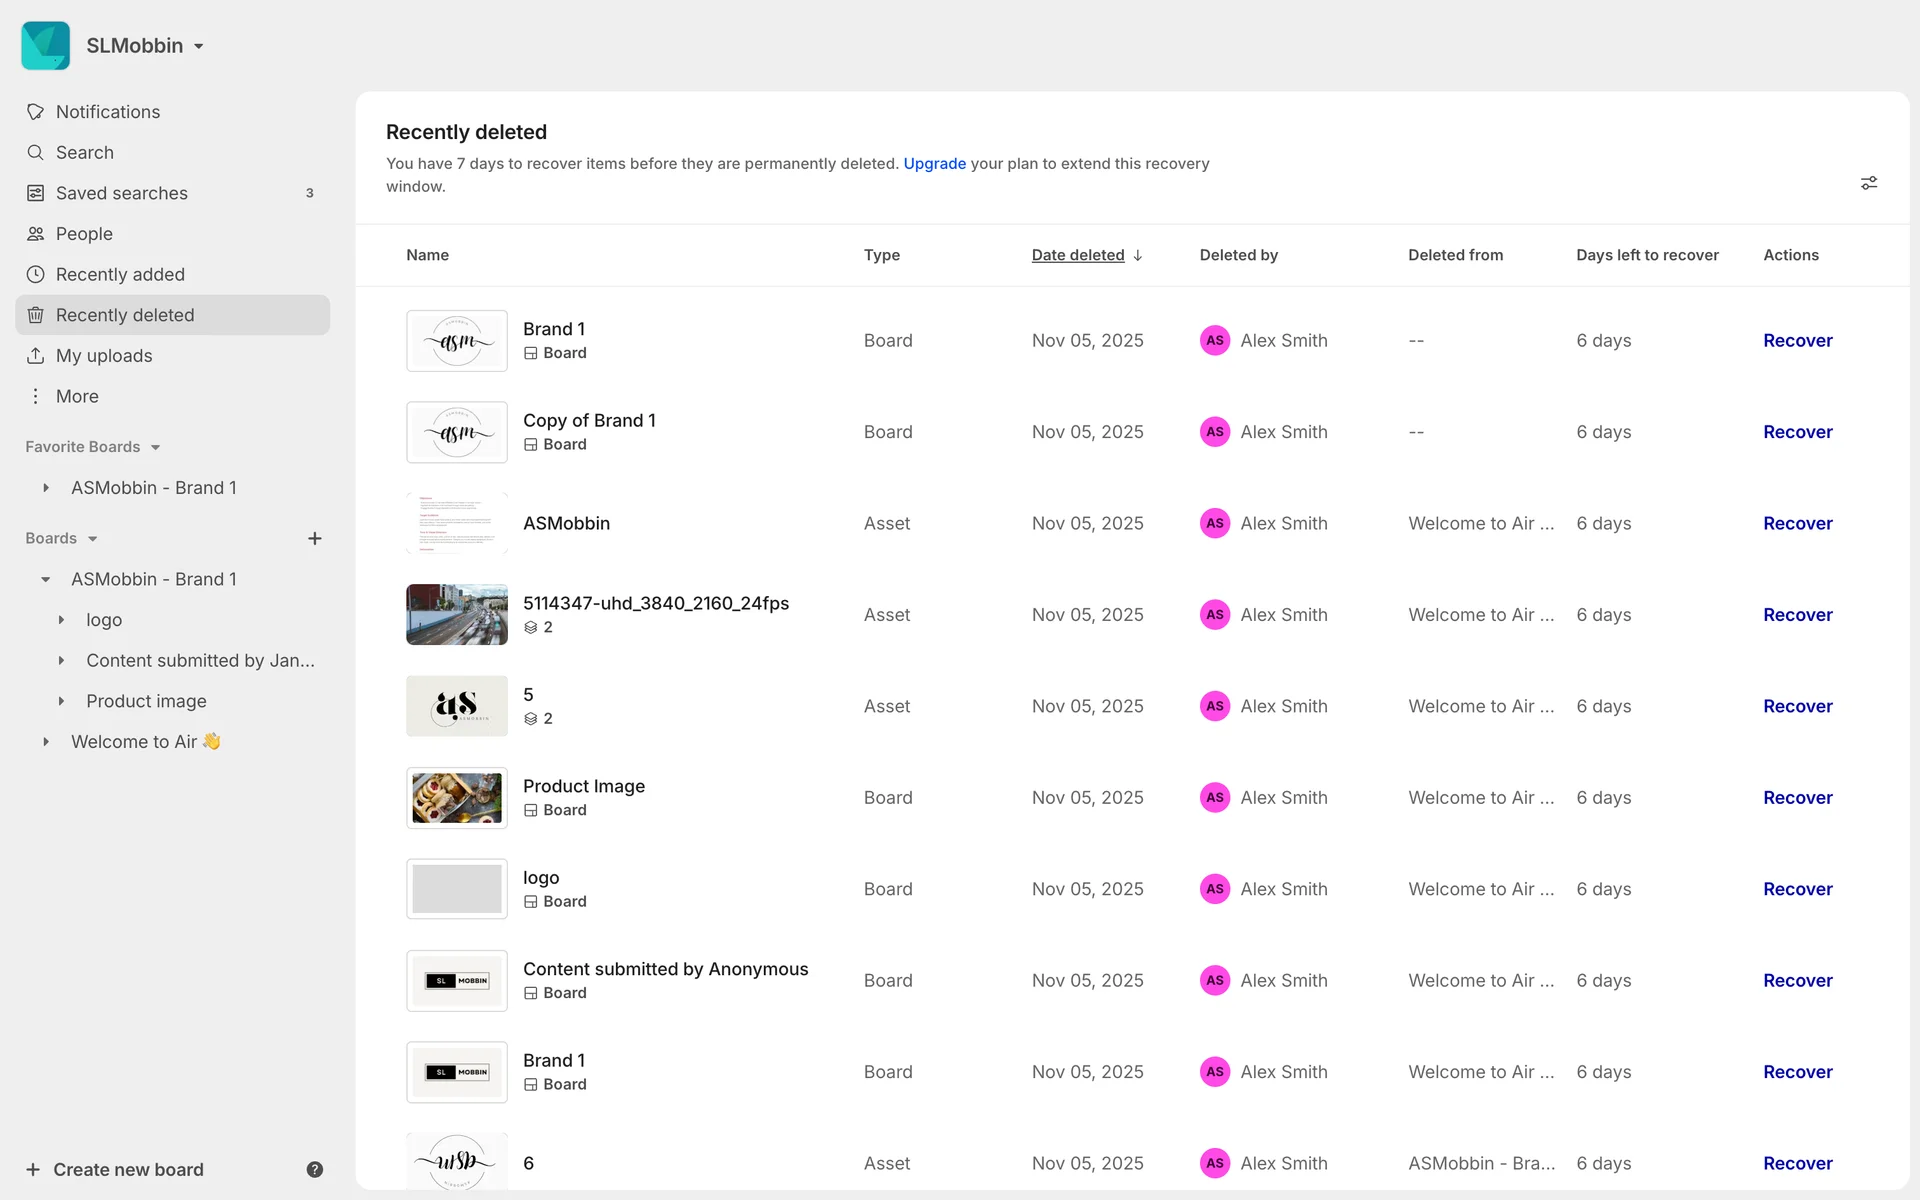Collapse the ASMobbin - Brand 1 board tree
This screenshot has height=1200, width=1920.
point(46,579)
